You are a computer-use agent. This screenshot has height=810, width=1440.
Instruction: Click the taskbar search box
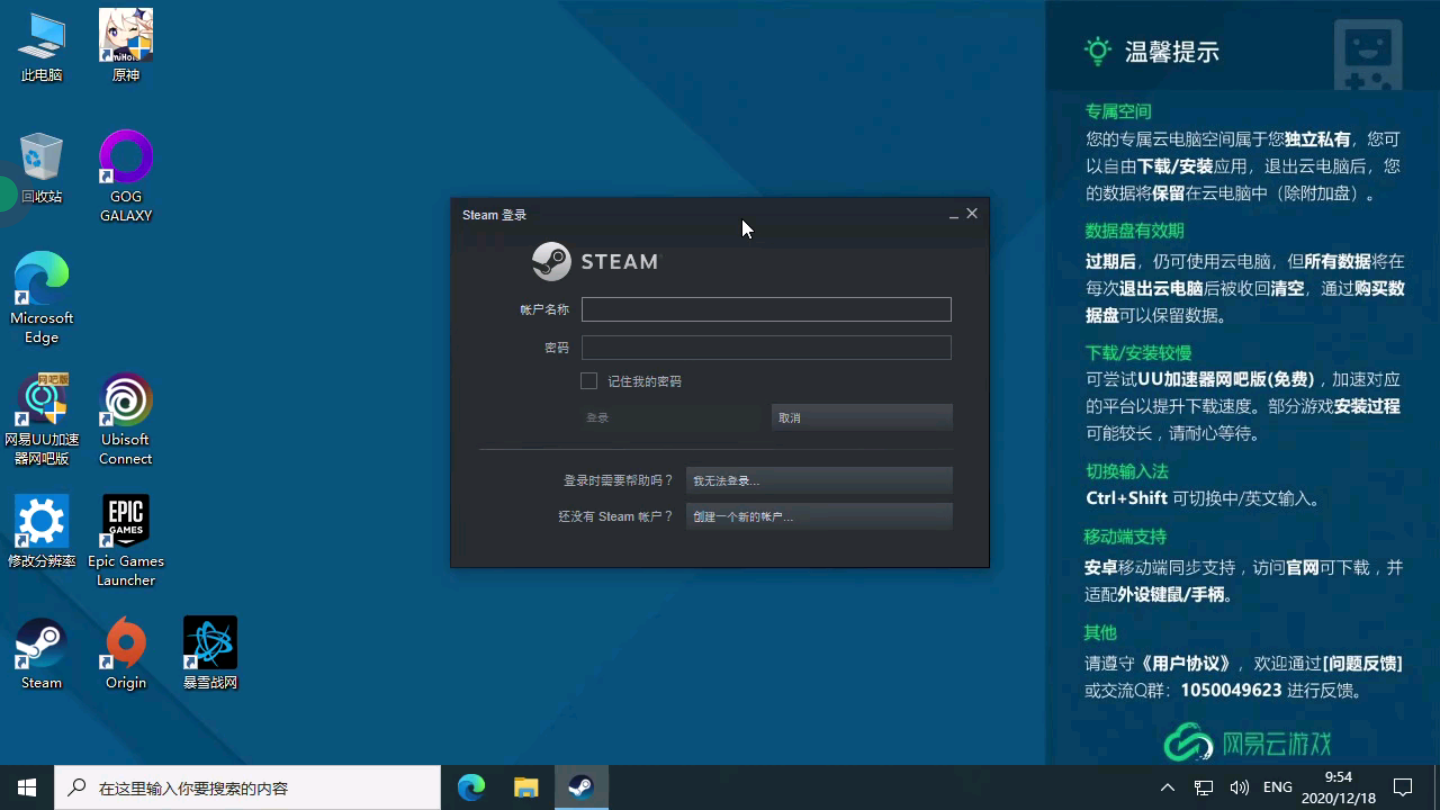248,787
